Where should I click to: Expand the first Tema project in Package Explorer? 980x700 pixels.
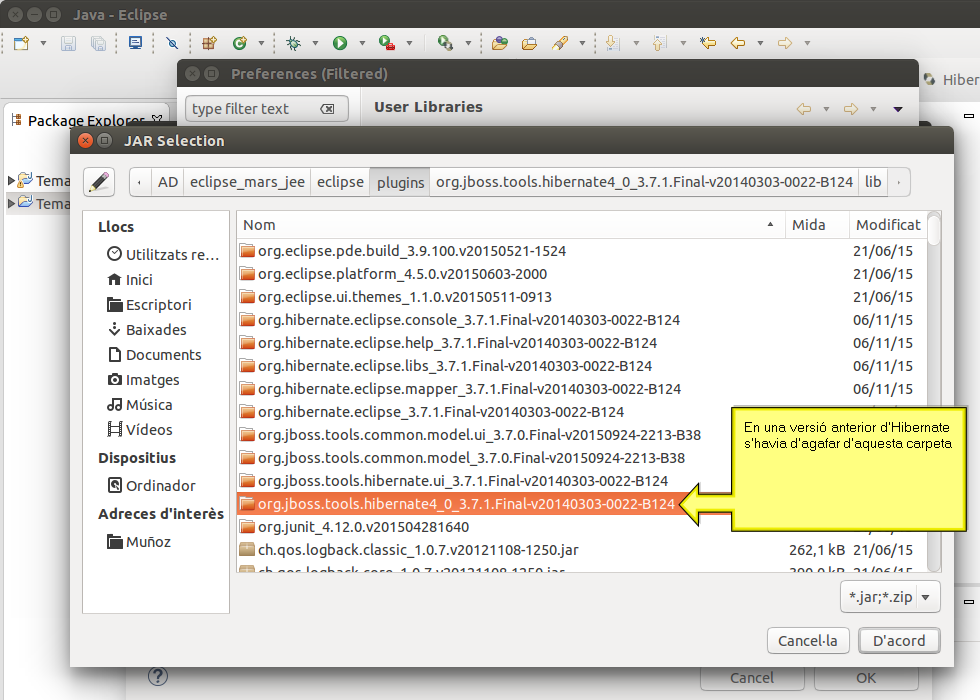click(x=11, y=181)
